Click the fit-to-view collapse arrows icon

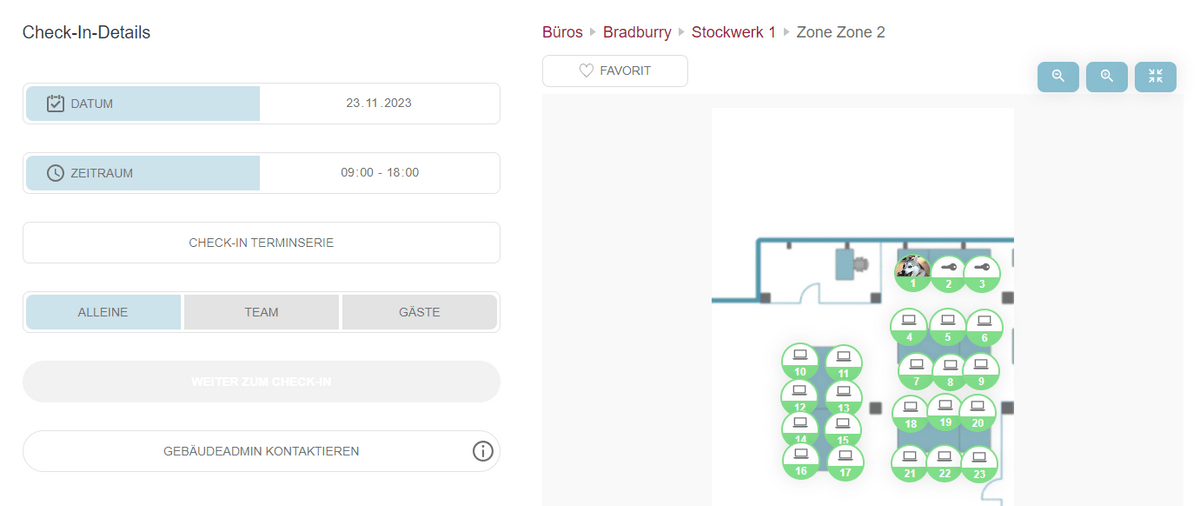tap(1155, 77)
